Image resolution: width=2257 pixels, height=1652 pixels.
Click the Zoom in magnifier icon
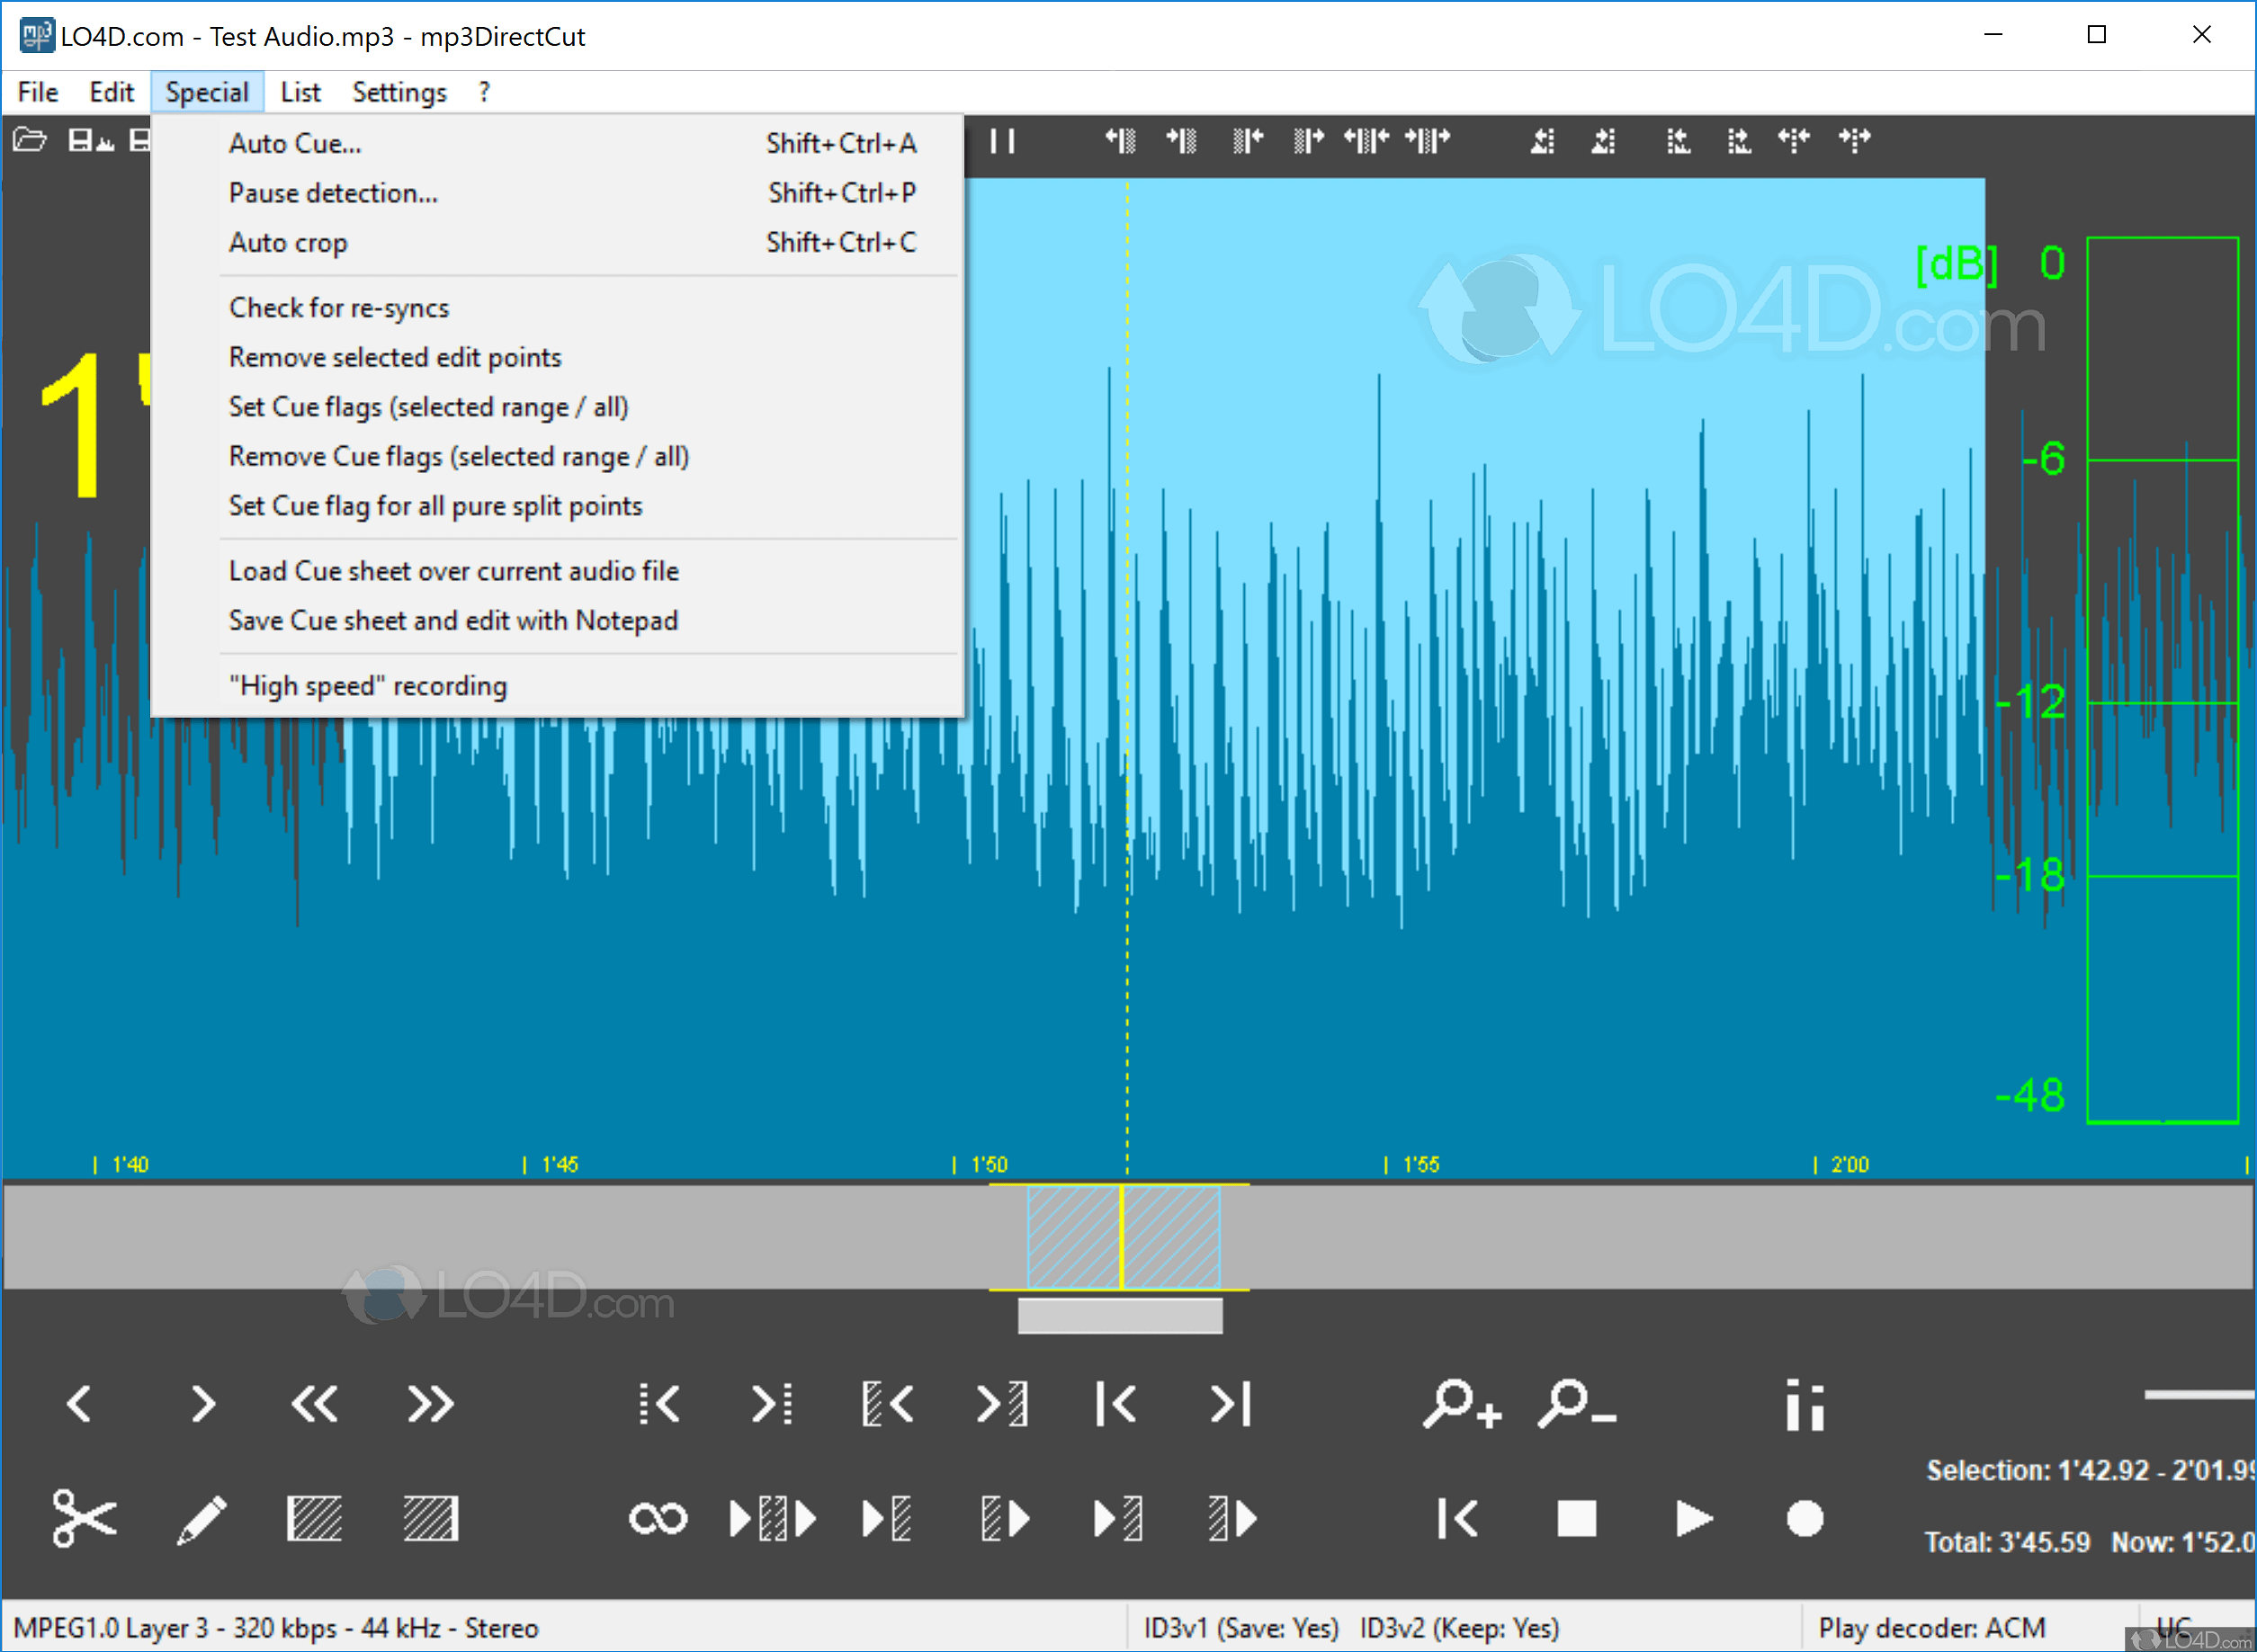tap(1463, 1405)
